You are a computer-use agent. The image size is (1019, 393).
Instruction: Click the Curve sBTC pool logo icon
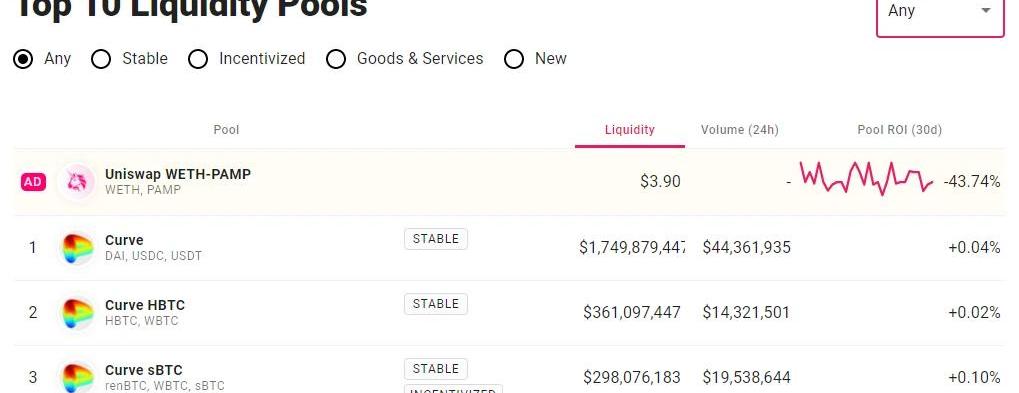click(x=77, y=377)
